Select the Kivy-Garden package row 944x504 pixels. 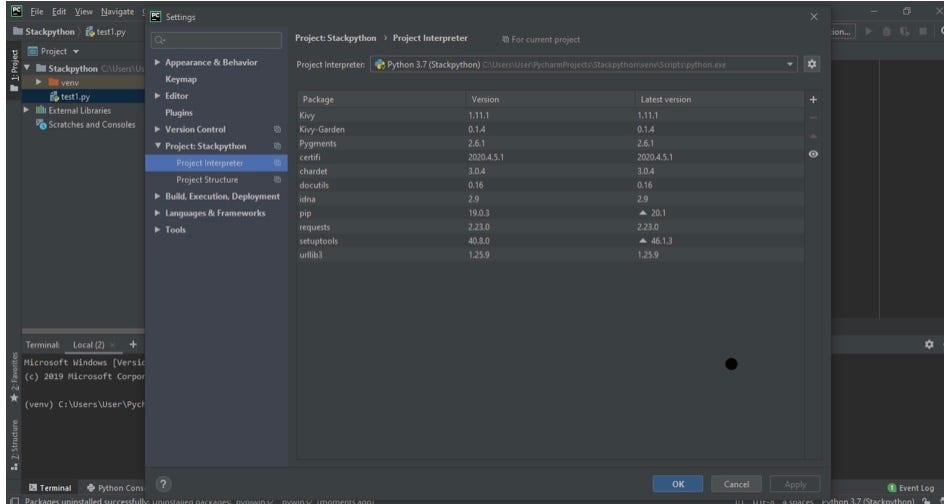coord(550,129)
